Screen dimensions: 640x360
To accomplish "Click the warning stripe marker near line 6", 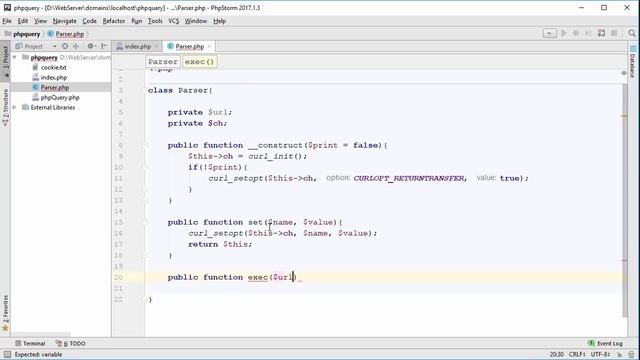I will [625, 116].
